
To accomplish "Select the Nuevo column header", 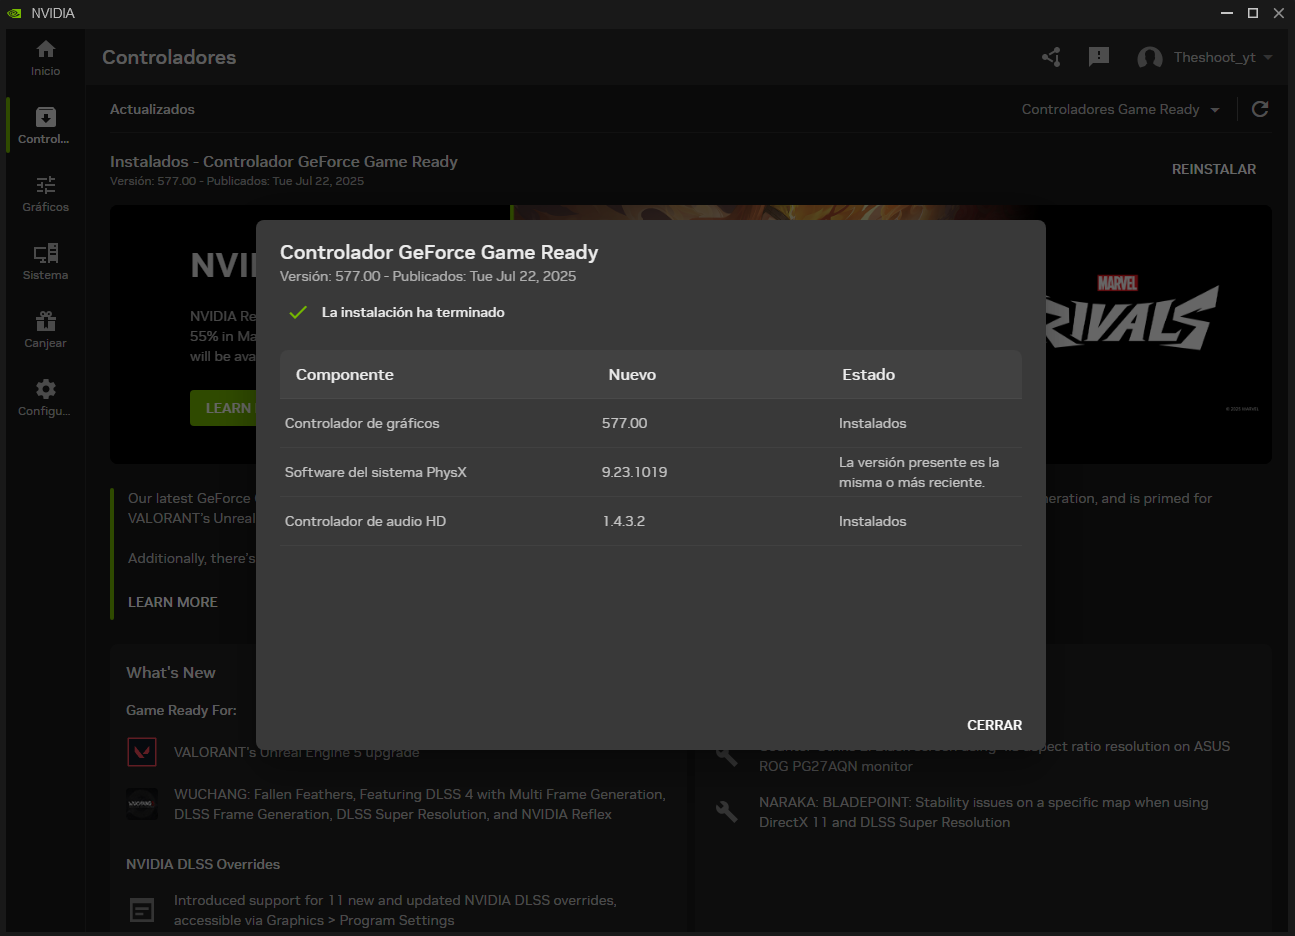I will [632, 374].
